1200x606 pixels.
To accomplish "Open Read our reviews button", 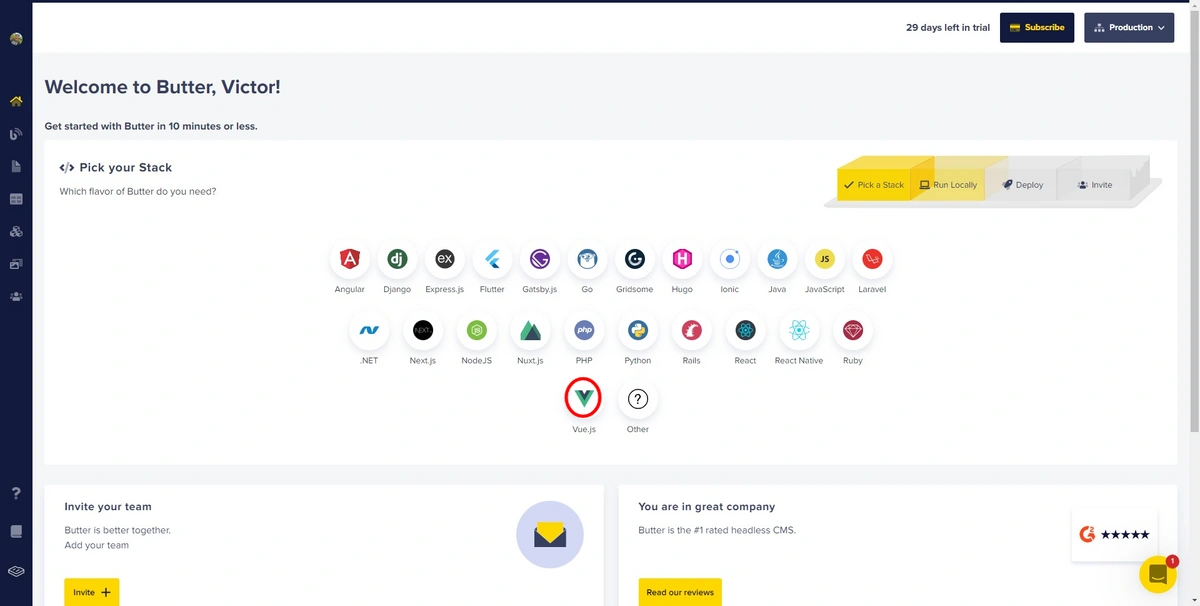I will [x=680, y=592].
